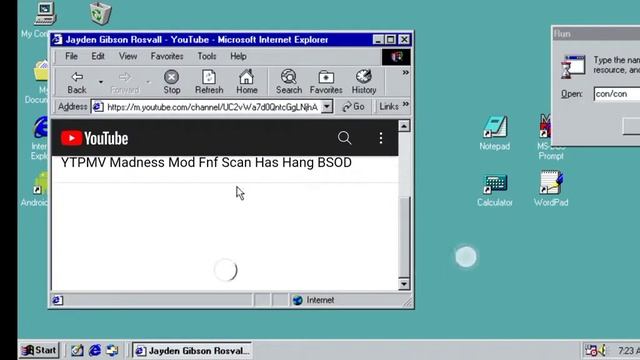Select the Calculator desktop shortcut
The image size is (640, 360).
click(494, 190)
